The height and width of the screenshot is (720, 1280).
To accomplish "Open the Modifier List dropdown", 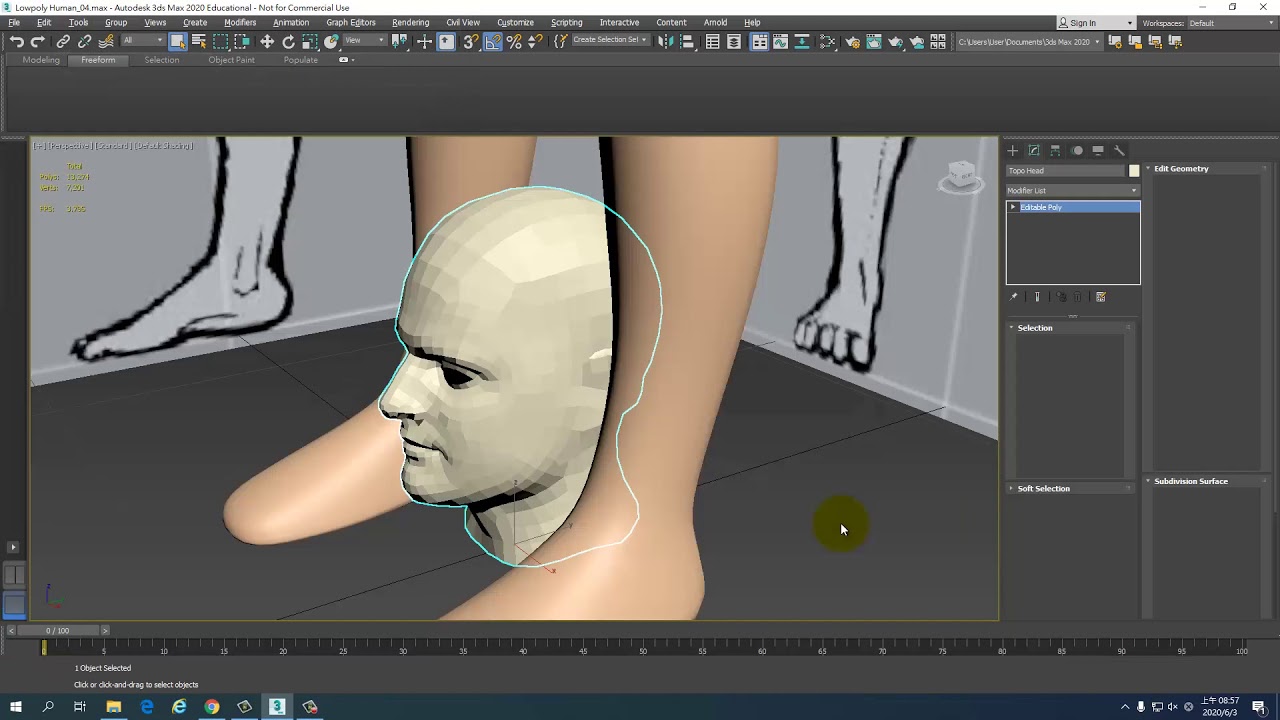I will (x=1072, y=190).
